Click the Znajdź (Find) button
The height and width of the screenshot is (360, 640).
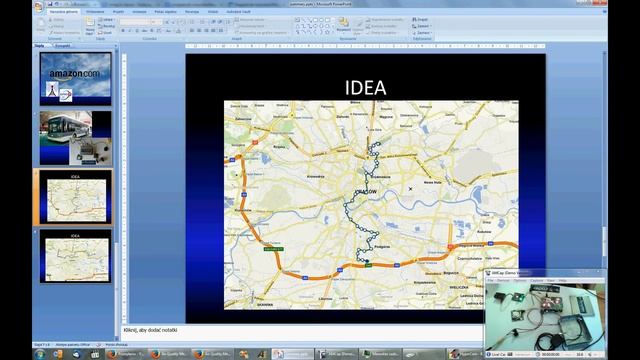[420, 20]
